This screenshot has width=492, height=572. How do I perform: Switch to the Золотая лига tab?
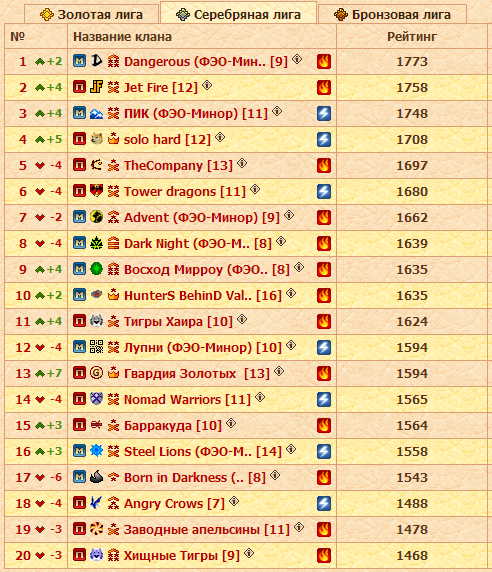(91, 15)
